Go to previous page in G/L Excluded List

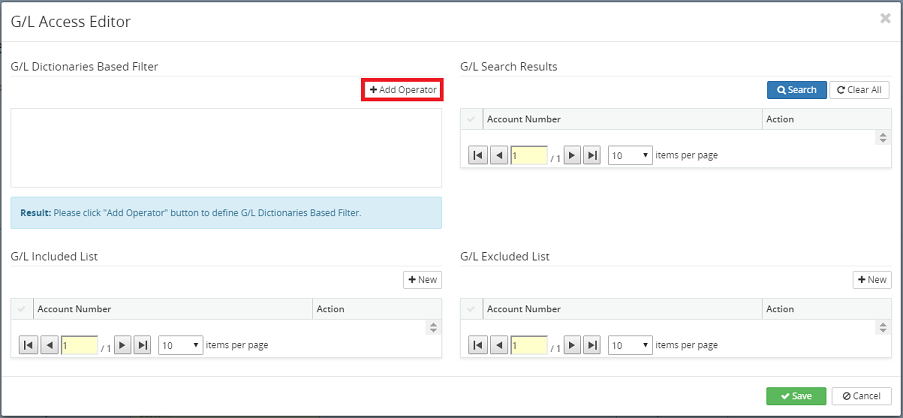point(499,345)
